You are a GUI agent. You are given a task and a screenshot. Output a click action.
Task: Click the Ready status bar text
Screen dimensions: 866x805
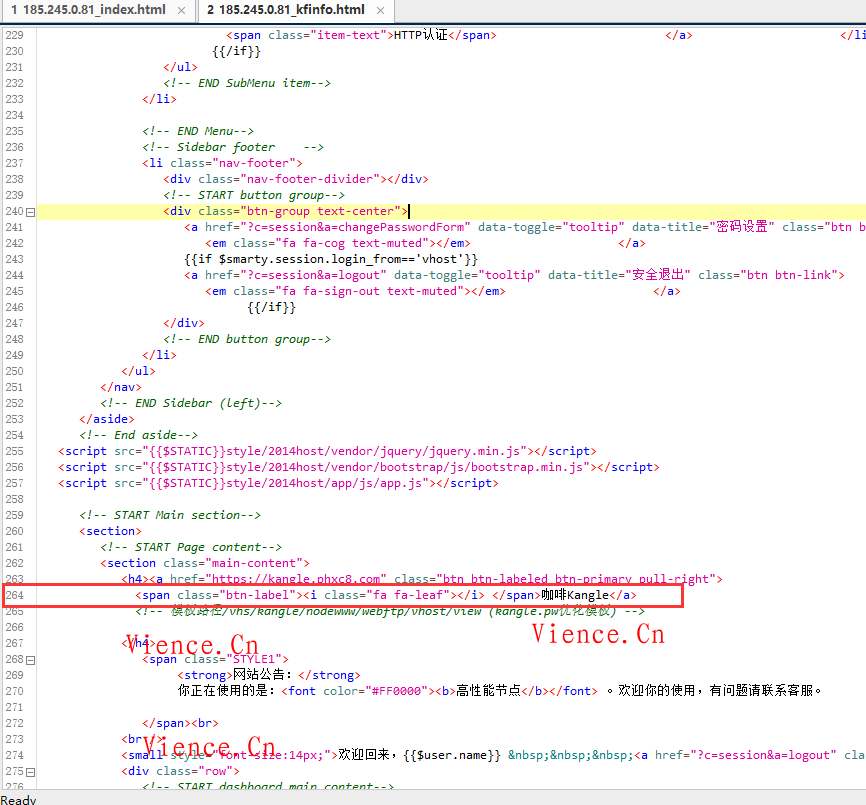point(19,799)
